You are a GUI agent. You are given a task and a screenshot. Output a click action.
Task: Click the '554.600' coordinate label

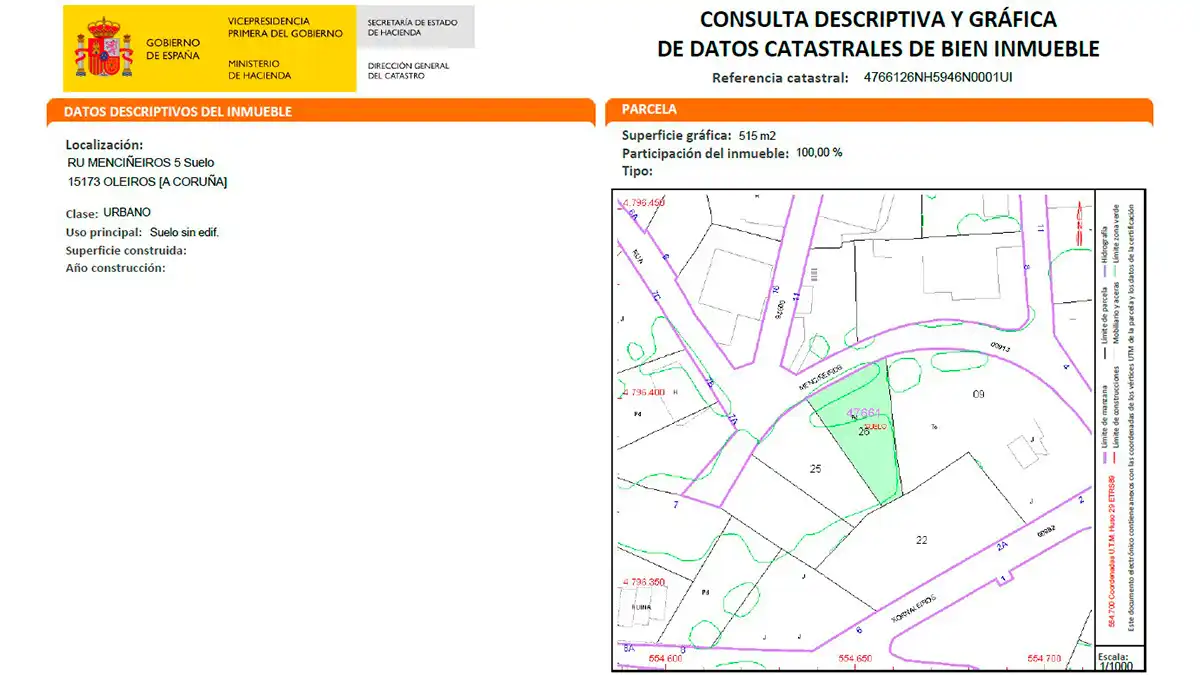click(x=665, y=659)
